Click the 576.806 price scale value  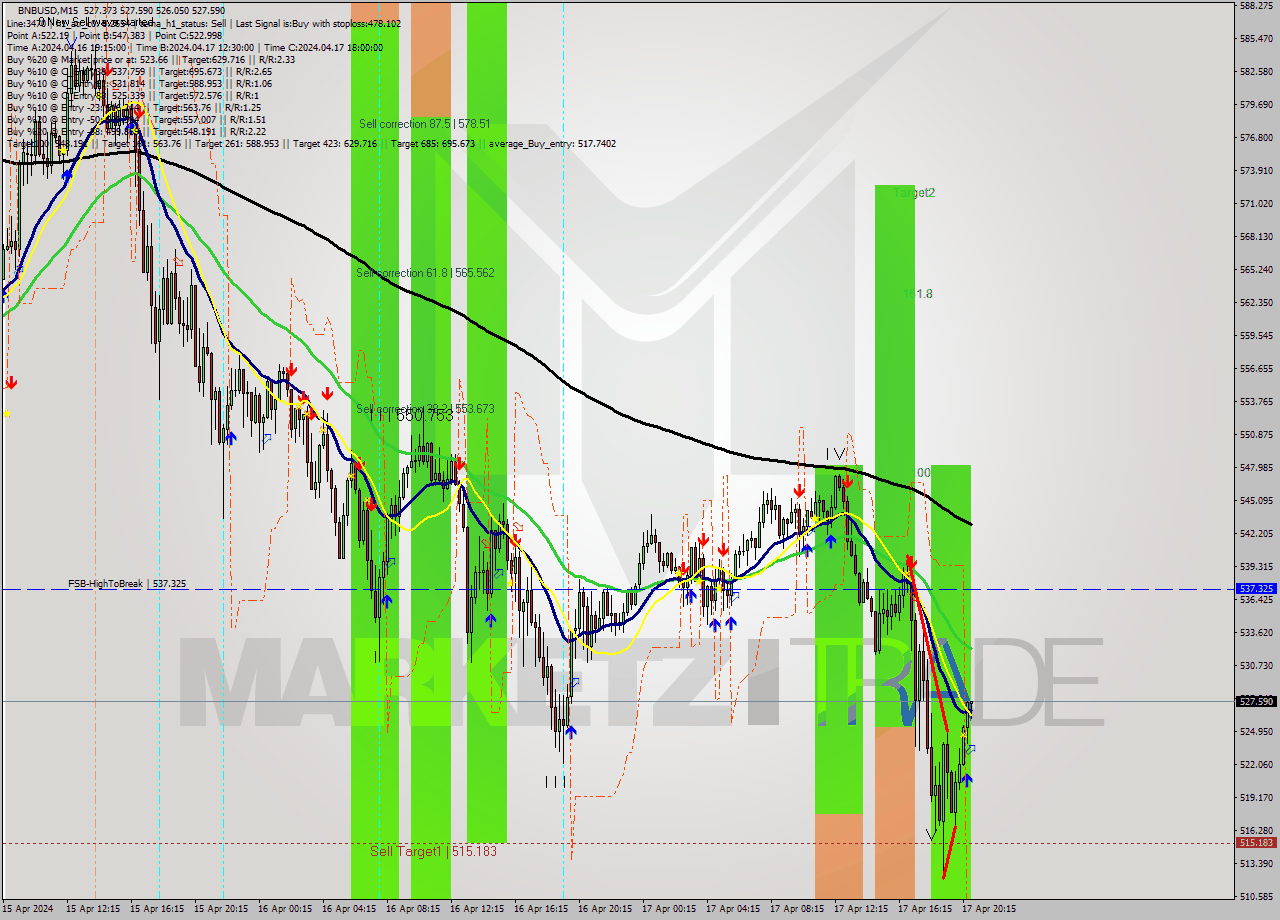[1256, 137]
